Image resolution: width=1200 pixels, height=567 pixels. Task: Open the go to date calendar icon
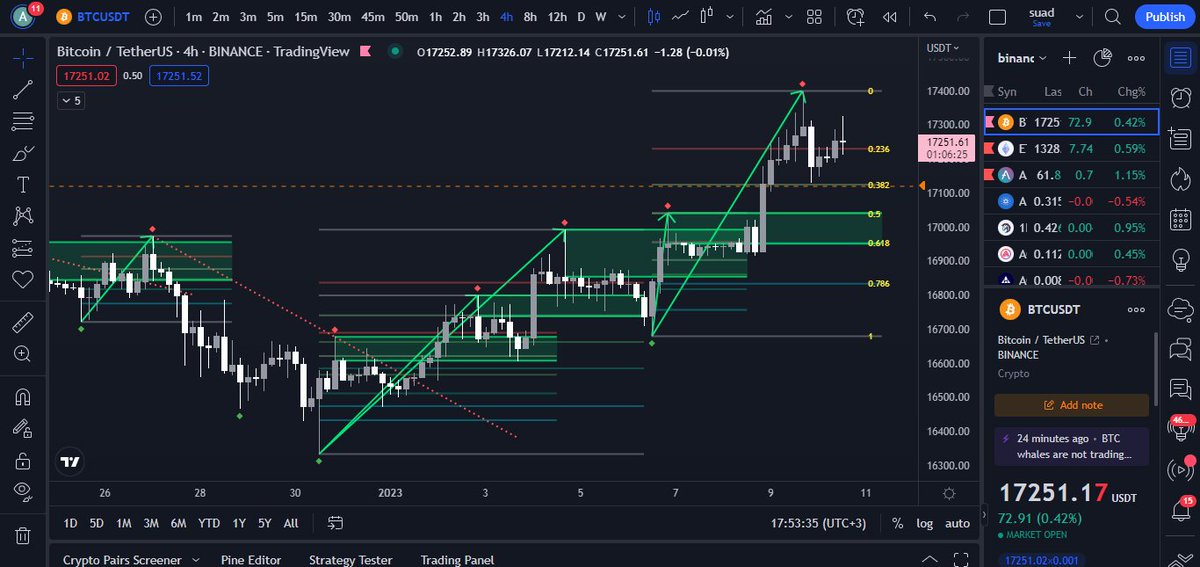click(335, 523)
